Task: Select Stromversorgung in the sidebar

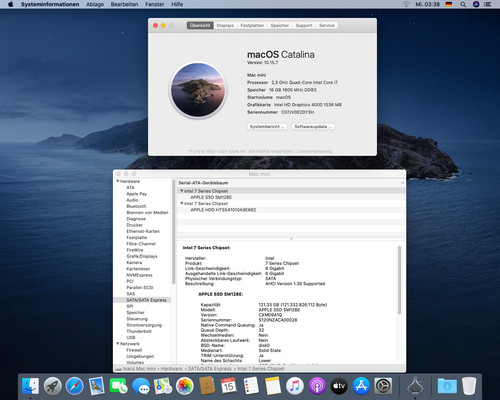Action: (144, 325)
